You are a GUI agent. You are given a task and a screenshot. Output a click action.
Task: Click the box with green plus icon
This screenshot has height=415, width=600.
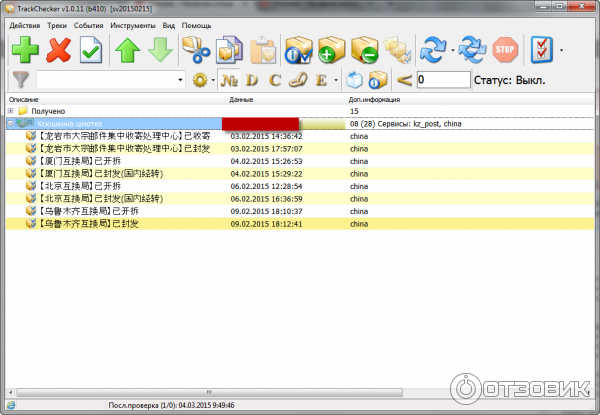(333, 49)
